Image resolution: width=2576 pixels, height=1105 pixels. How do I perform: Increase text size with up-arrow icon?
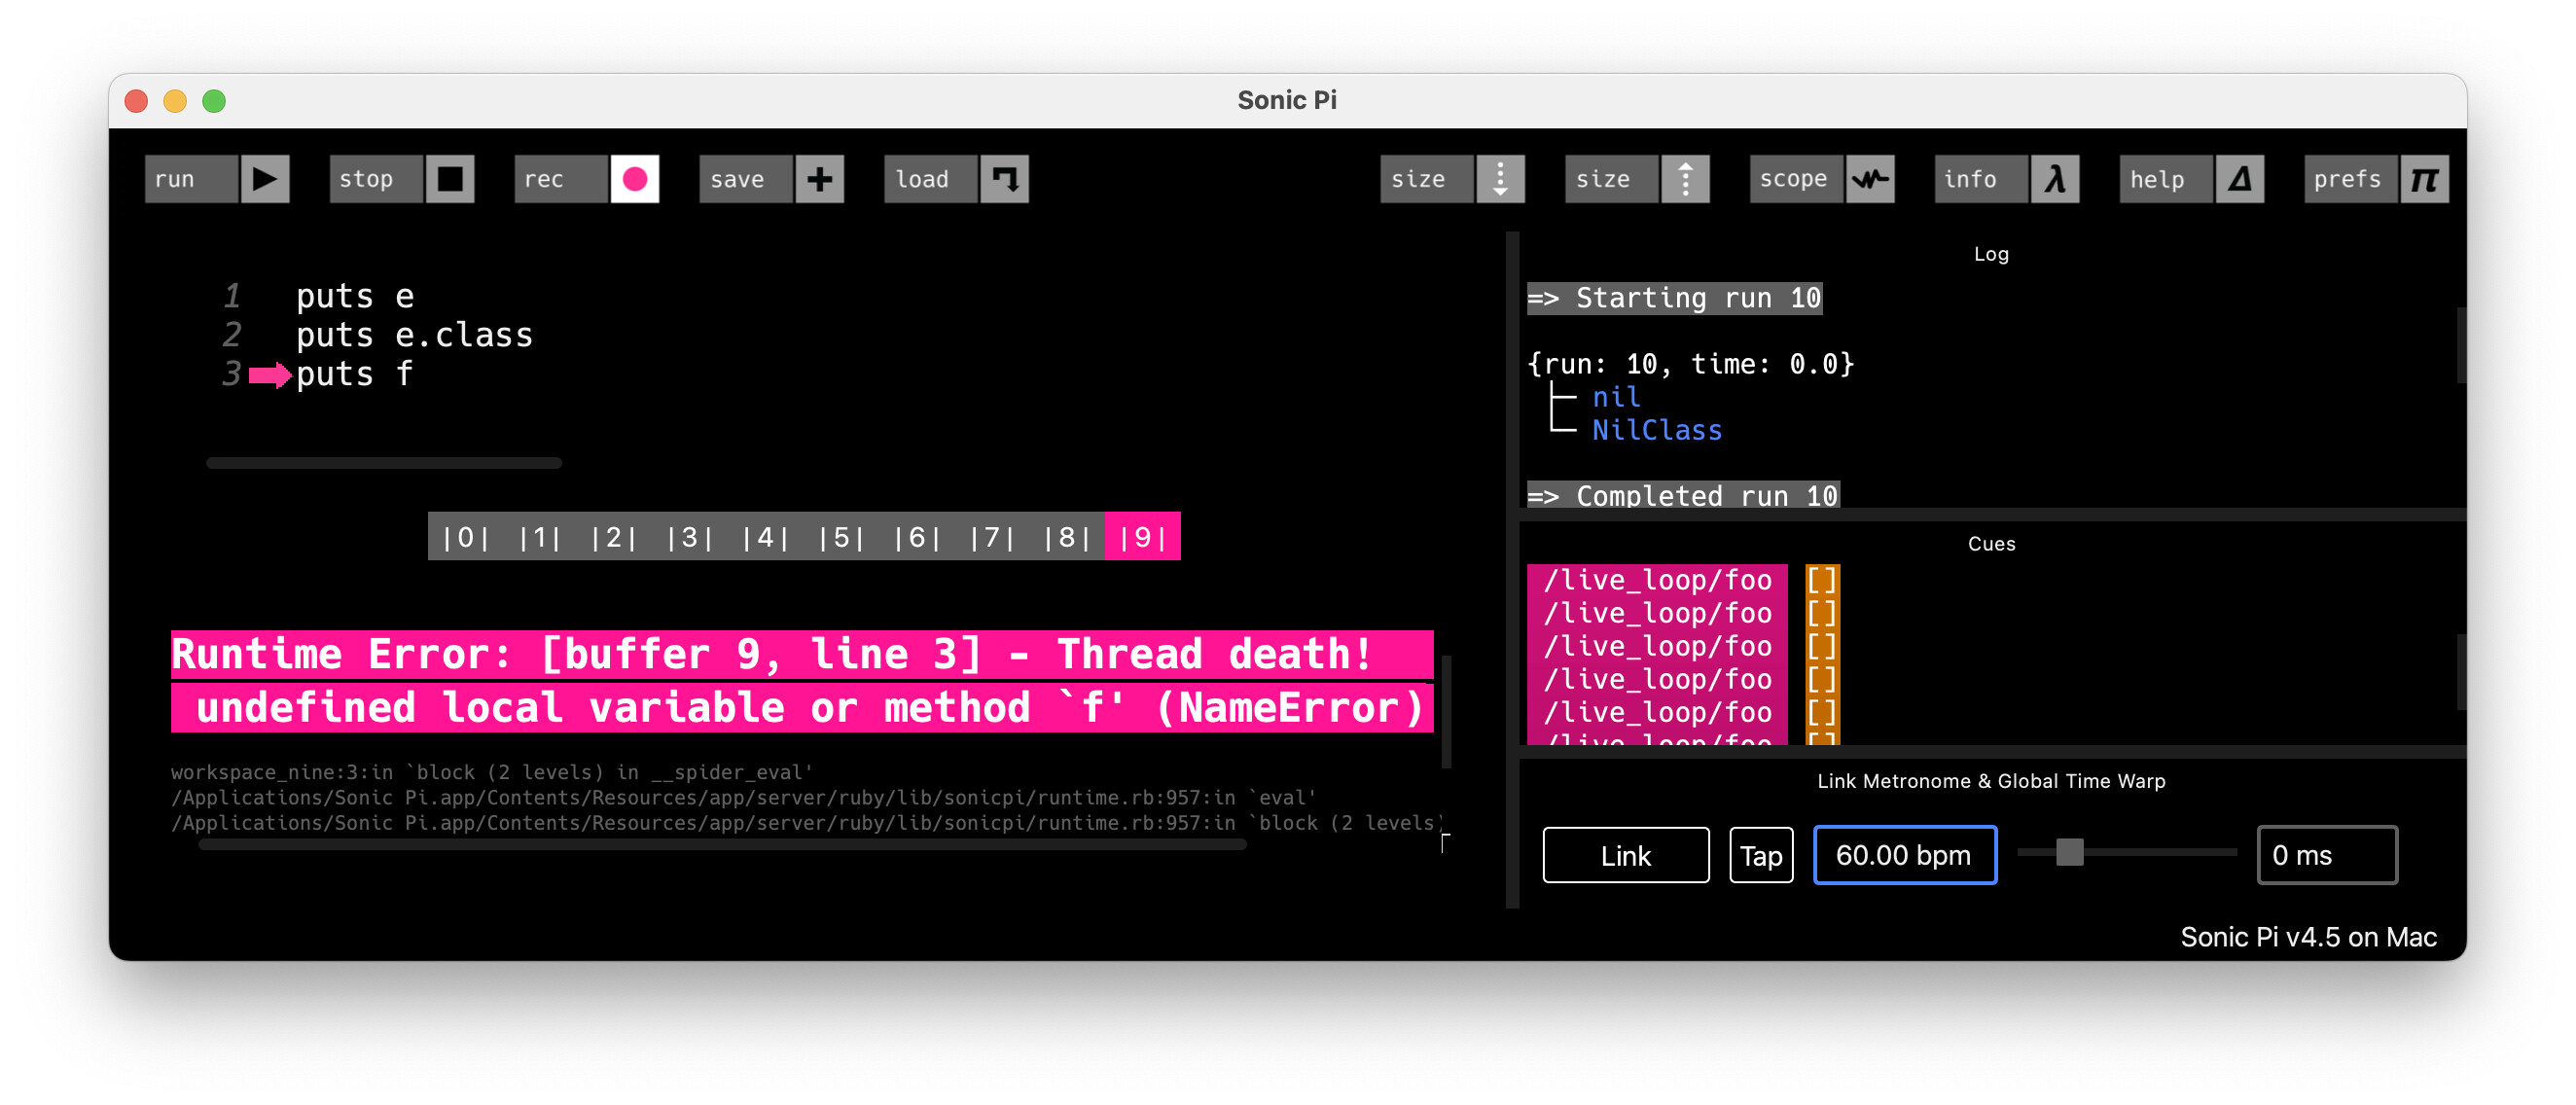tap(1685, 179)
